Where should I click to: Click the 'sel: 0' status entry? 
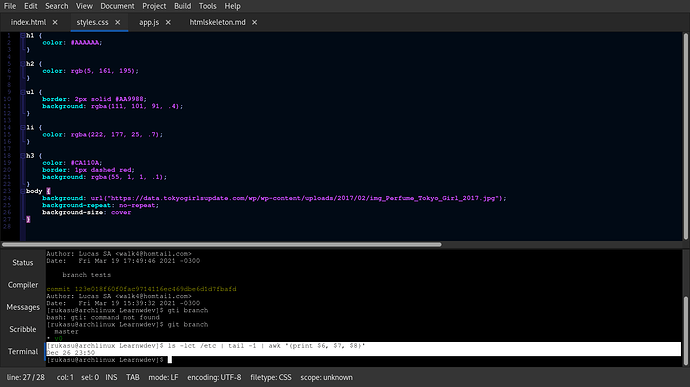[90, 377]
